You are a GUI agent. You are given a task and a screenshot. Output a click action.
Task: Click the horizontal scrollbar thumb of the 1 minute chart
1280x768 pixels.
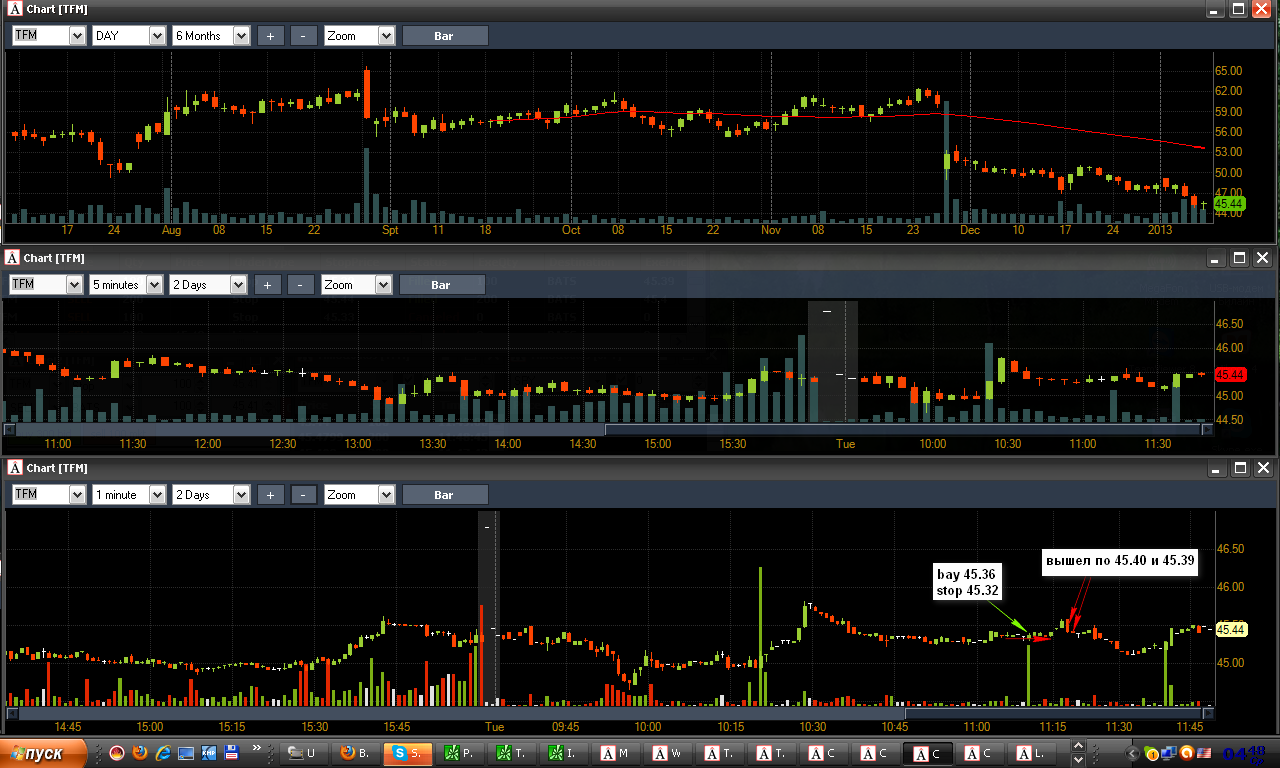tap(1053, 713)
